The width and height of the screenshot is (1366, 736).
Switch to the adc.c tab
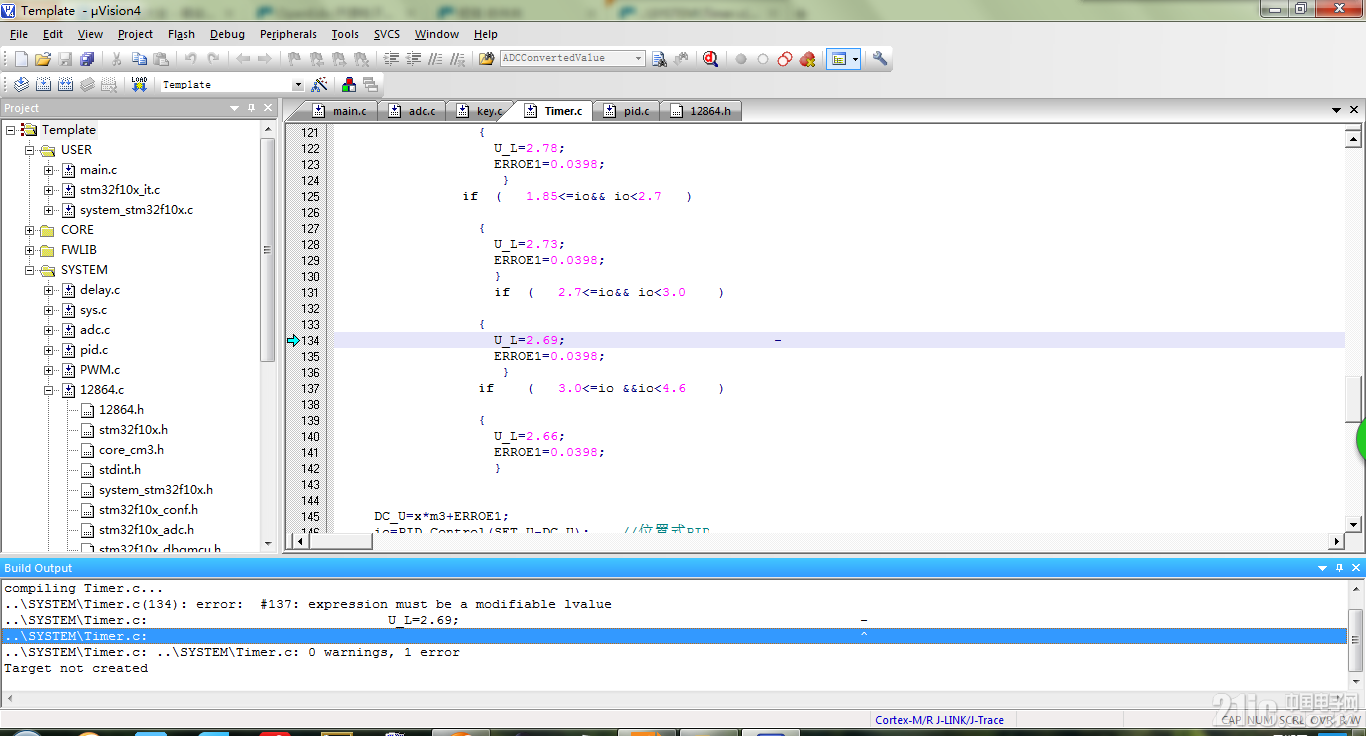(x=412, y=111)
